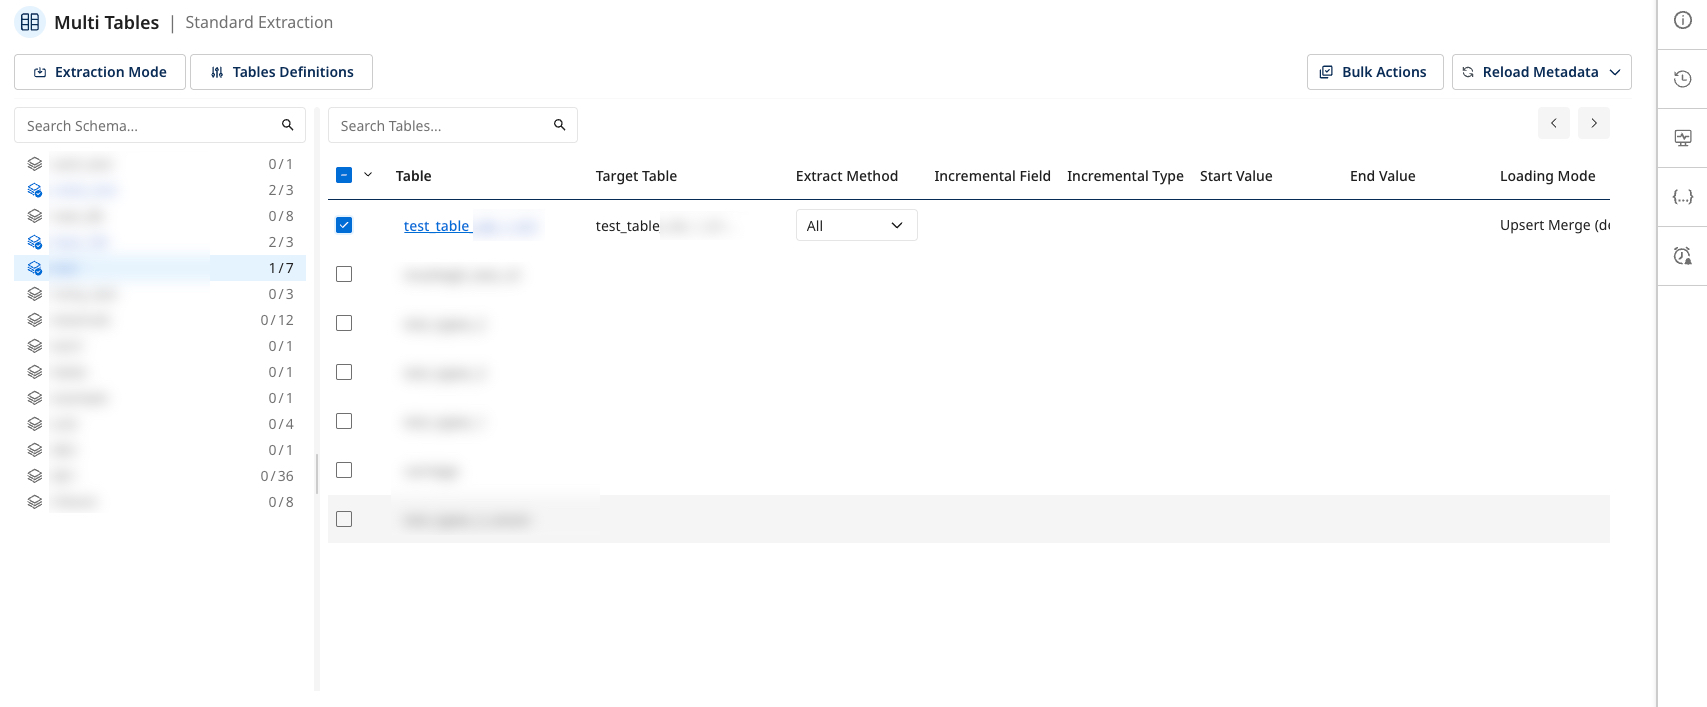Click the magnifier in Search Schema box
This screenshot has width=1707, height=707.
287,125
